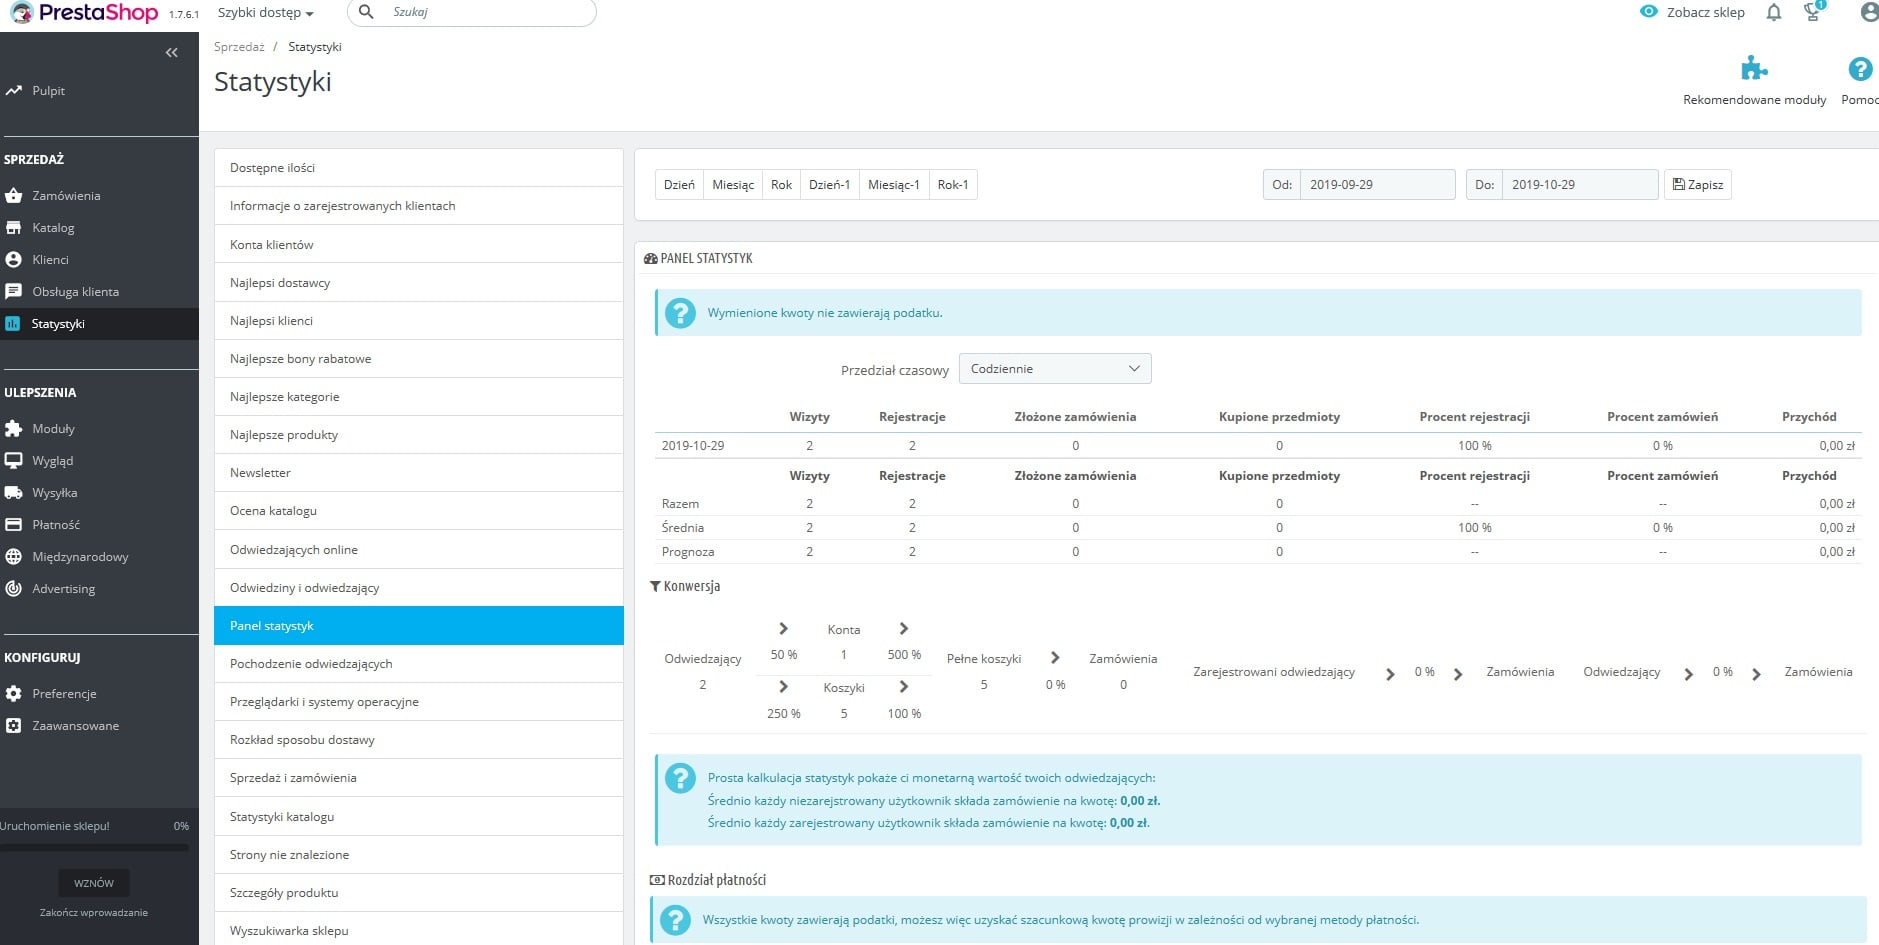Click the Sprzedaż breadcrumb link

tap(239, 47)
